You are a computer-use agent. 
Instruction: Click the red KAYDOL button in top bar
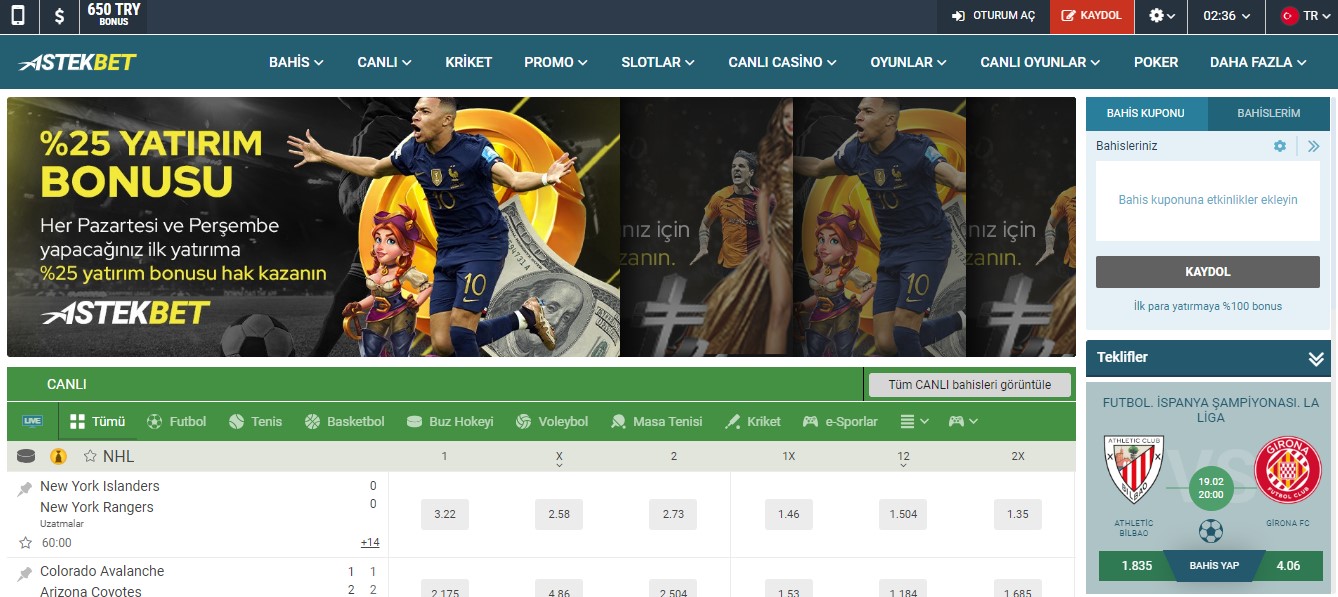pos(1092,16)
